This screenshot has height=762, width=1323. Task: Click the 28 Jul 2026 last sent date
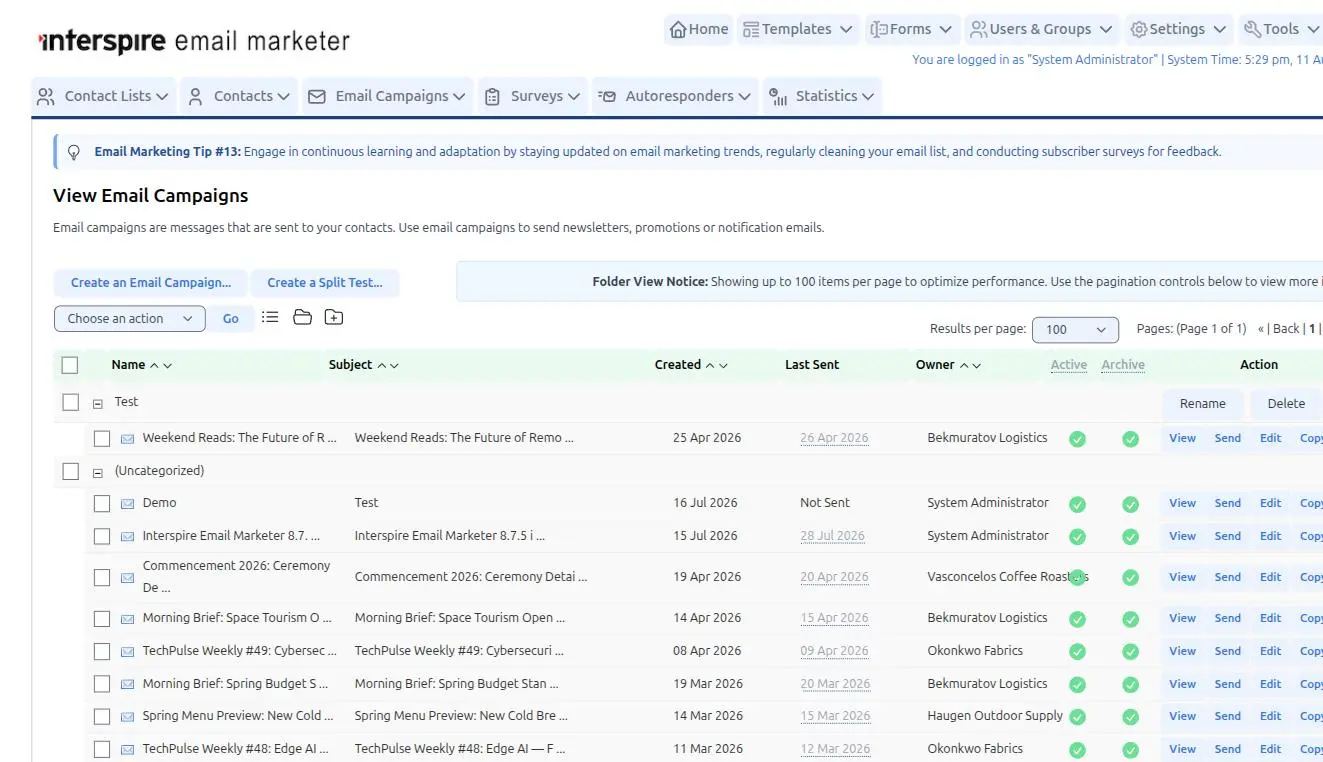tap(832, 536)
